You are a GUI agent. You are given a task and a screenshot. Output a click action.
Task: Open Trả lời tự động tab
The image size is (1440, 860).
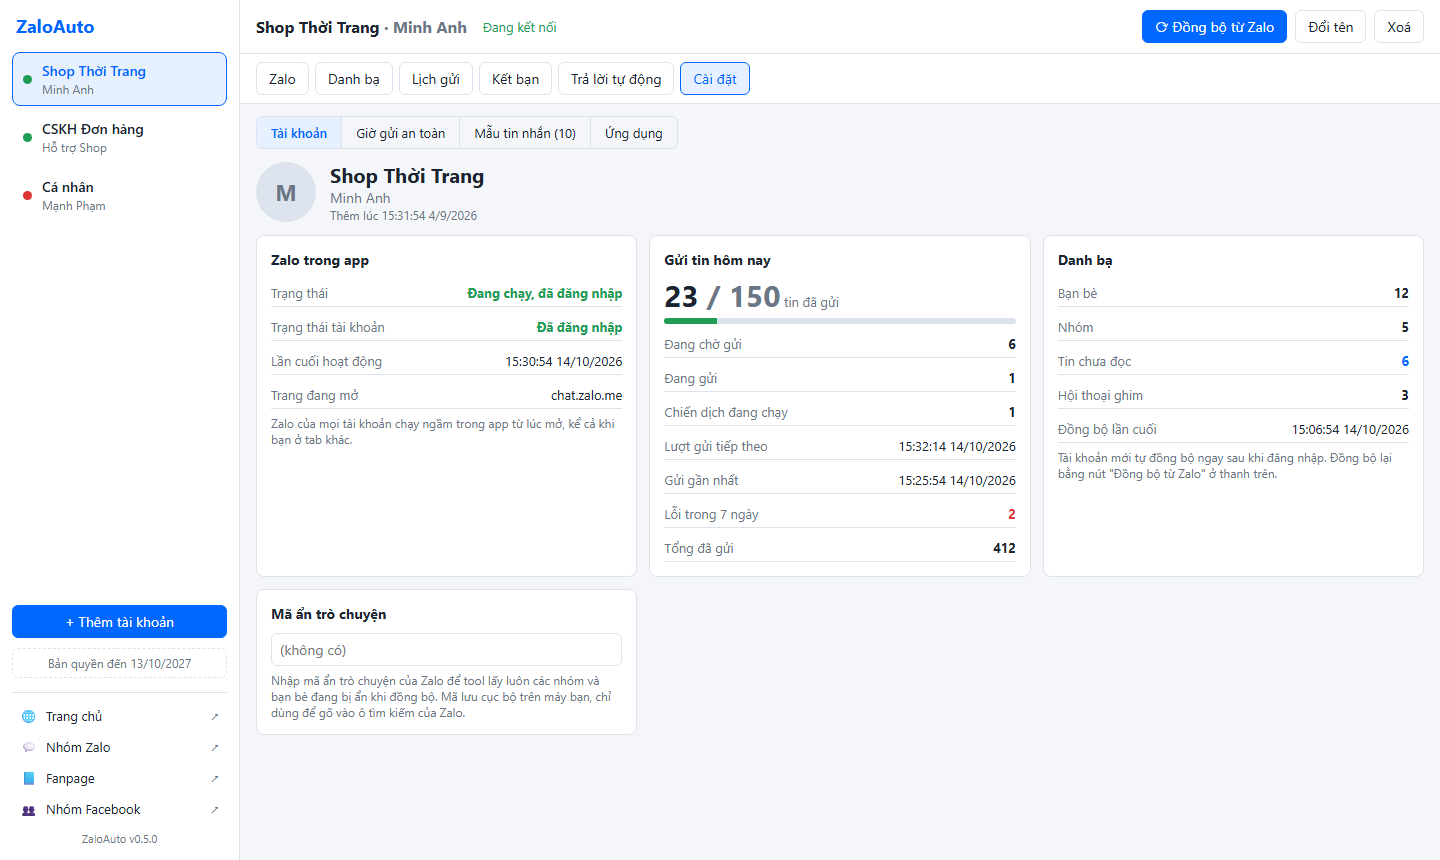tap(616, 79)
